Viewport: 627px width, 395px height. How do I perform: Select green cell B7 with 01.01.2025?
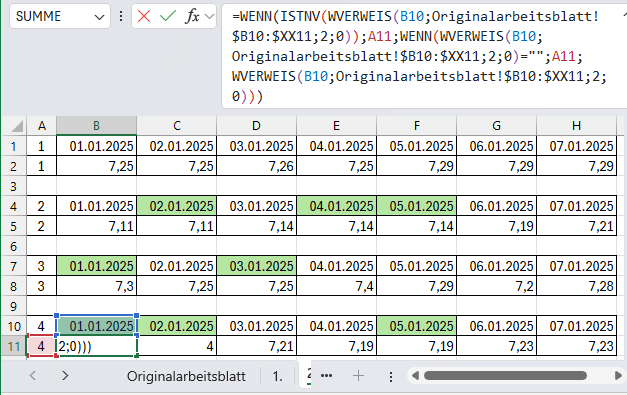[96, 266]
